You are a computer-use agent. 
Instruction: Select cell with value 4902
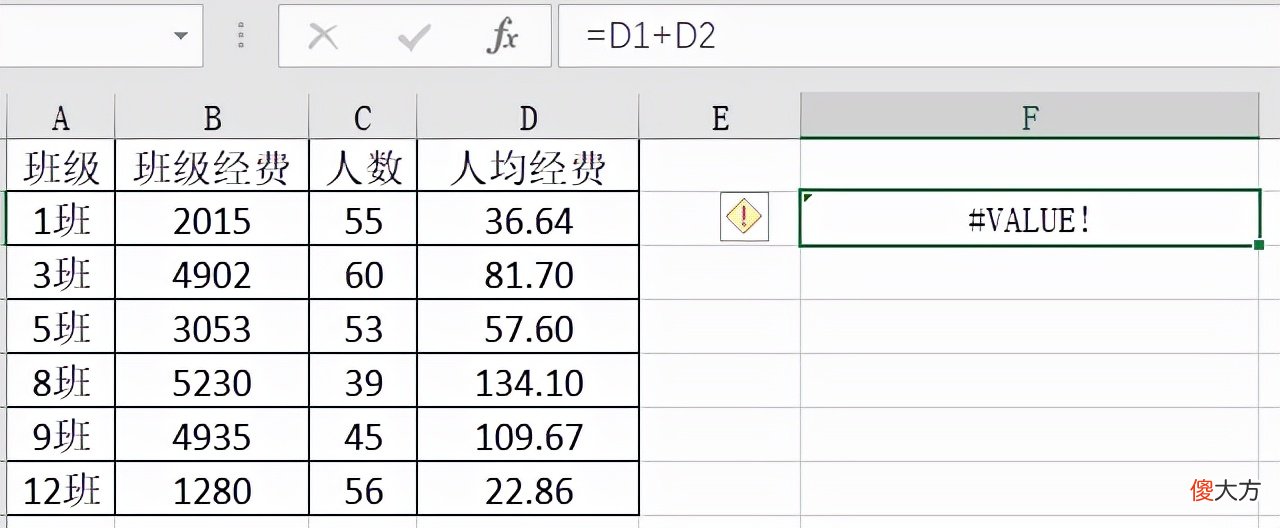(x=212, y=273)
